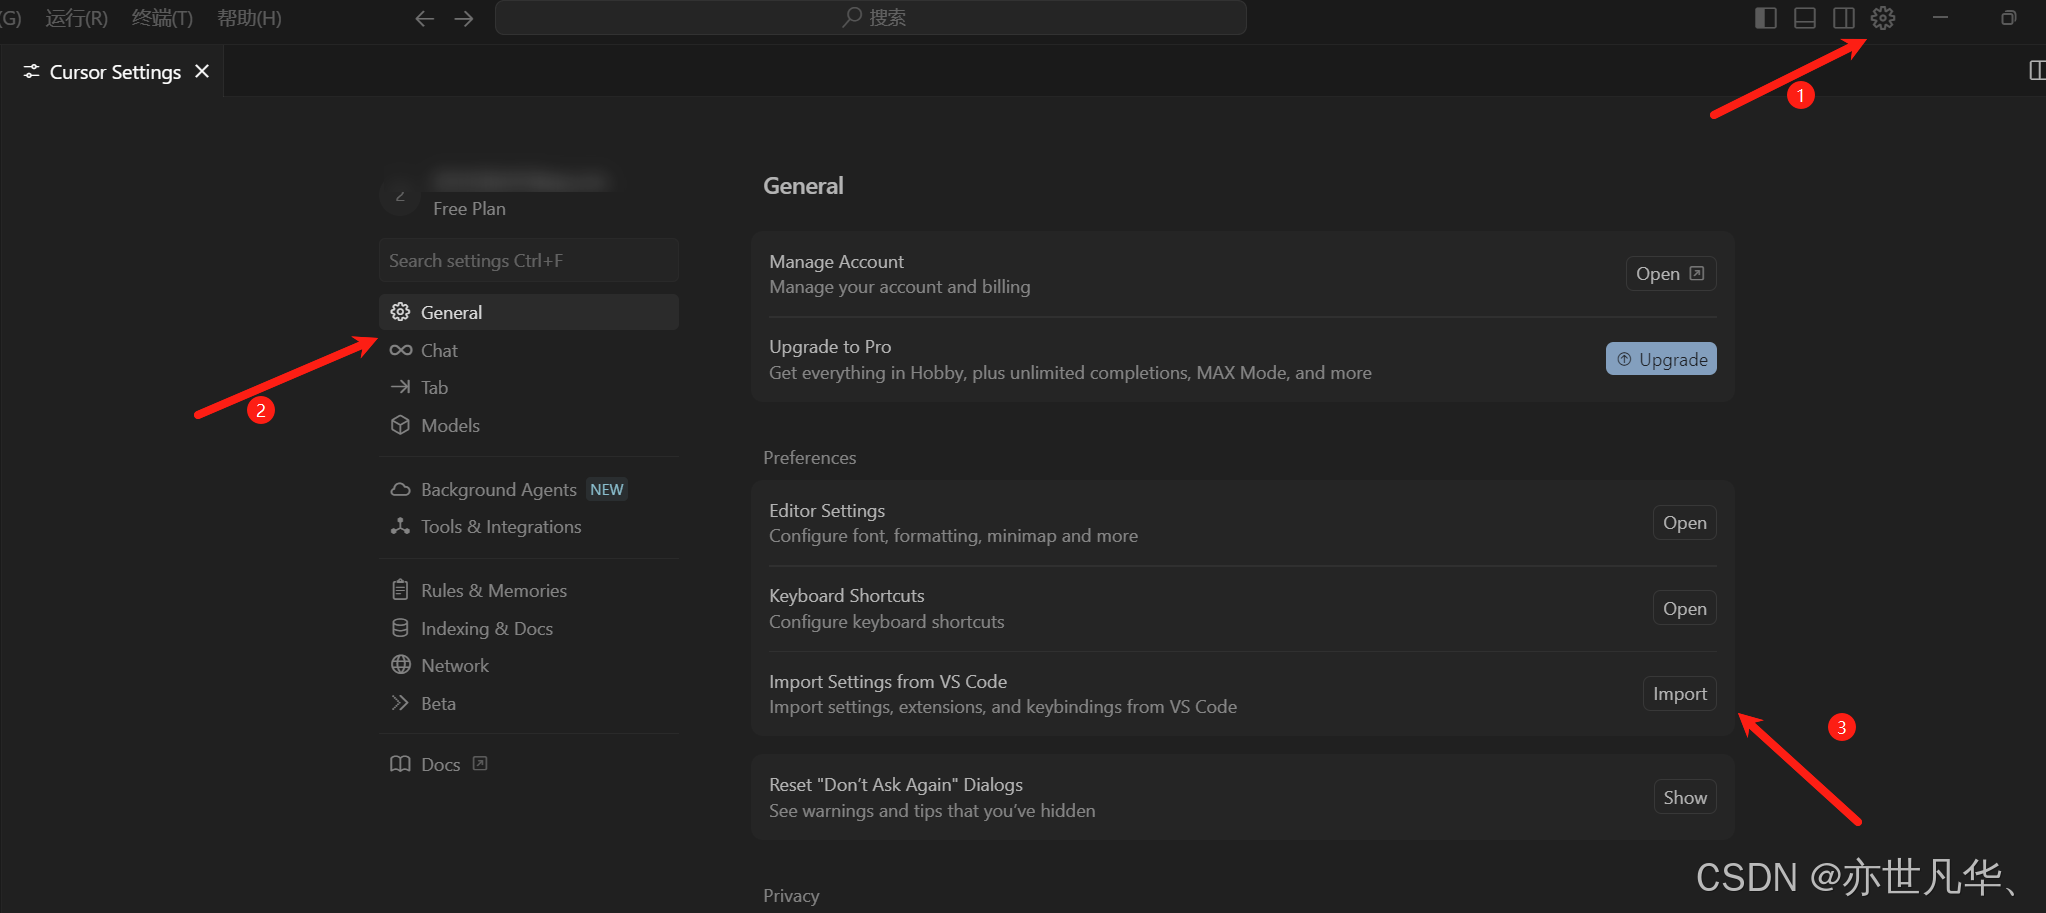Click the Network globe icon
Image resolution: width=2046 pixels, height=913 pixels.
point(400,665)
